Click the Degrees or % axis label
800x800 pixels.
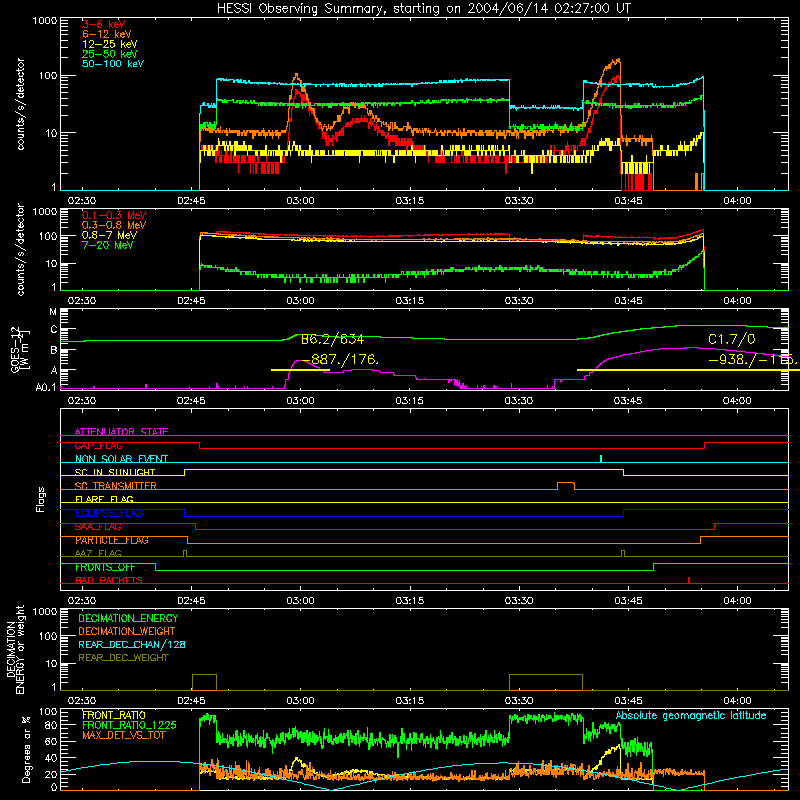click(26, 749)
